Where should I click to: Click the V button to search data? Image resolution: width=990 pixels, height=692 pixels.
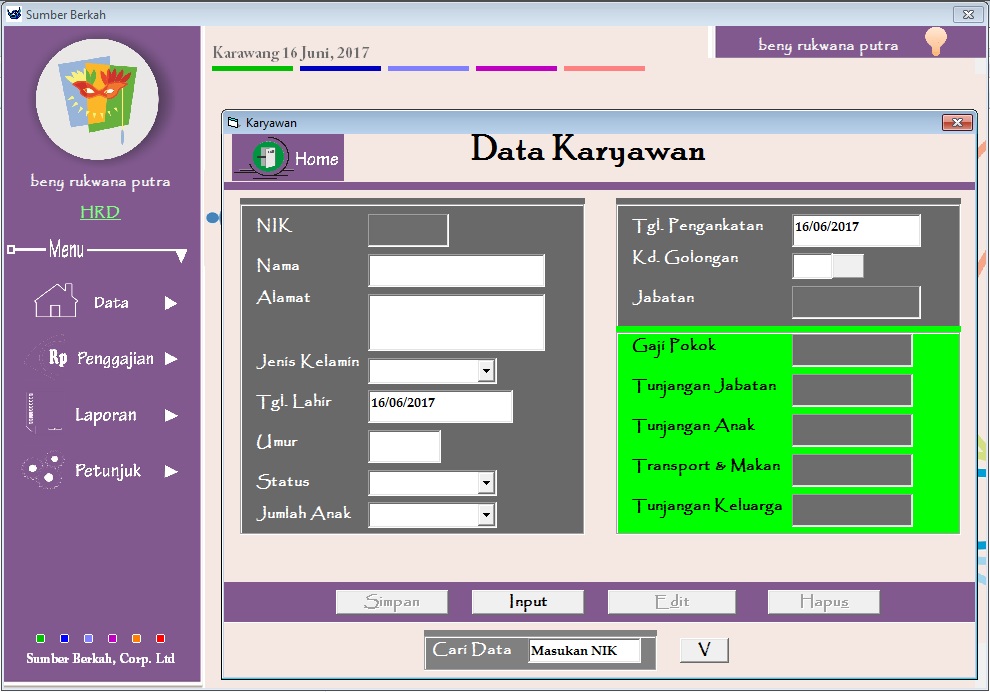point(703,649)
